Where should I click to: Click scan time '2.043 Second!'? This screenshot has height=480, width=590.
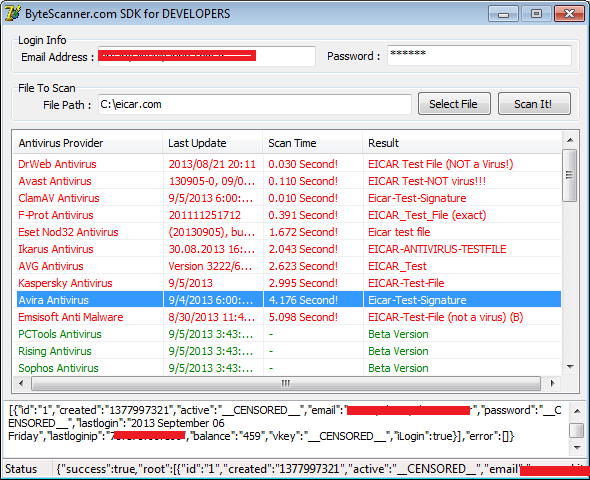[x=303, y=249]
